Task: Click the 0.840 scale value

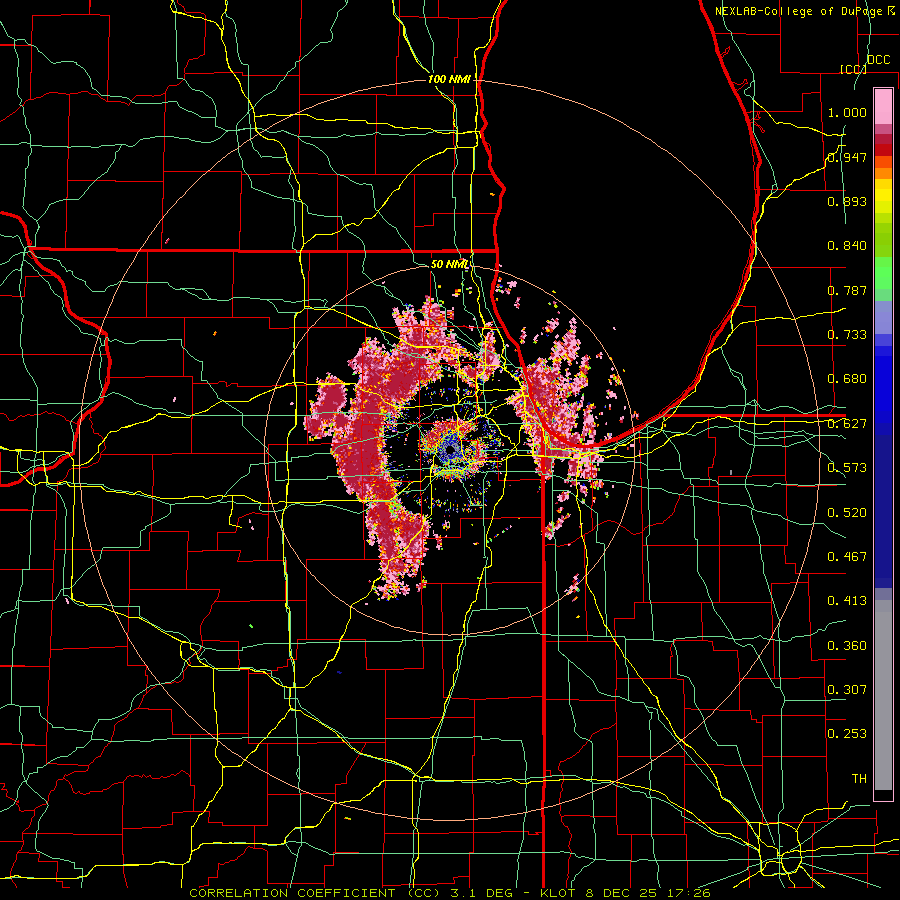Action: [847, 246]
